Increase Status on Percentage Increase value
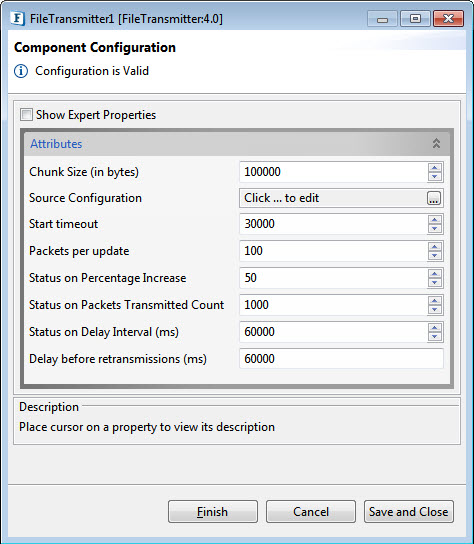 point(434,274)
